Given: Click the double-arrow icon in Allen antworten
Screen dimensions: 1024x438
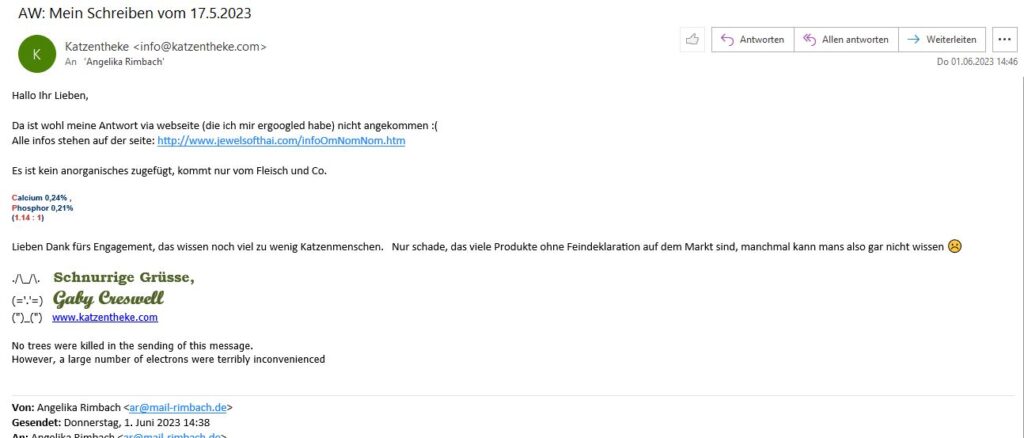Looking at the screenshot, I should click(809, 40).
